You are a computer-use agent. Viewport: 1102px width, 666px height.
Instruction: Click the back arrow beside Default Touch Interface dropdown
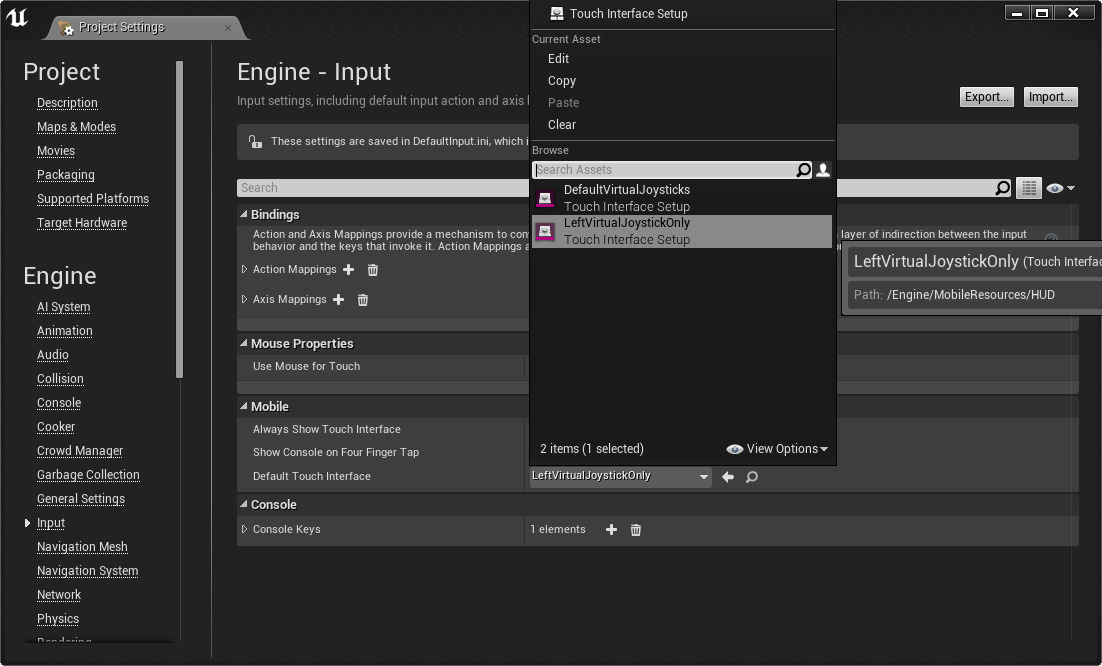[x=728, y=477]
